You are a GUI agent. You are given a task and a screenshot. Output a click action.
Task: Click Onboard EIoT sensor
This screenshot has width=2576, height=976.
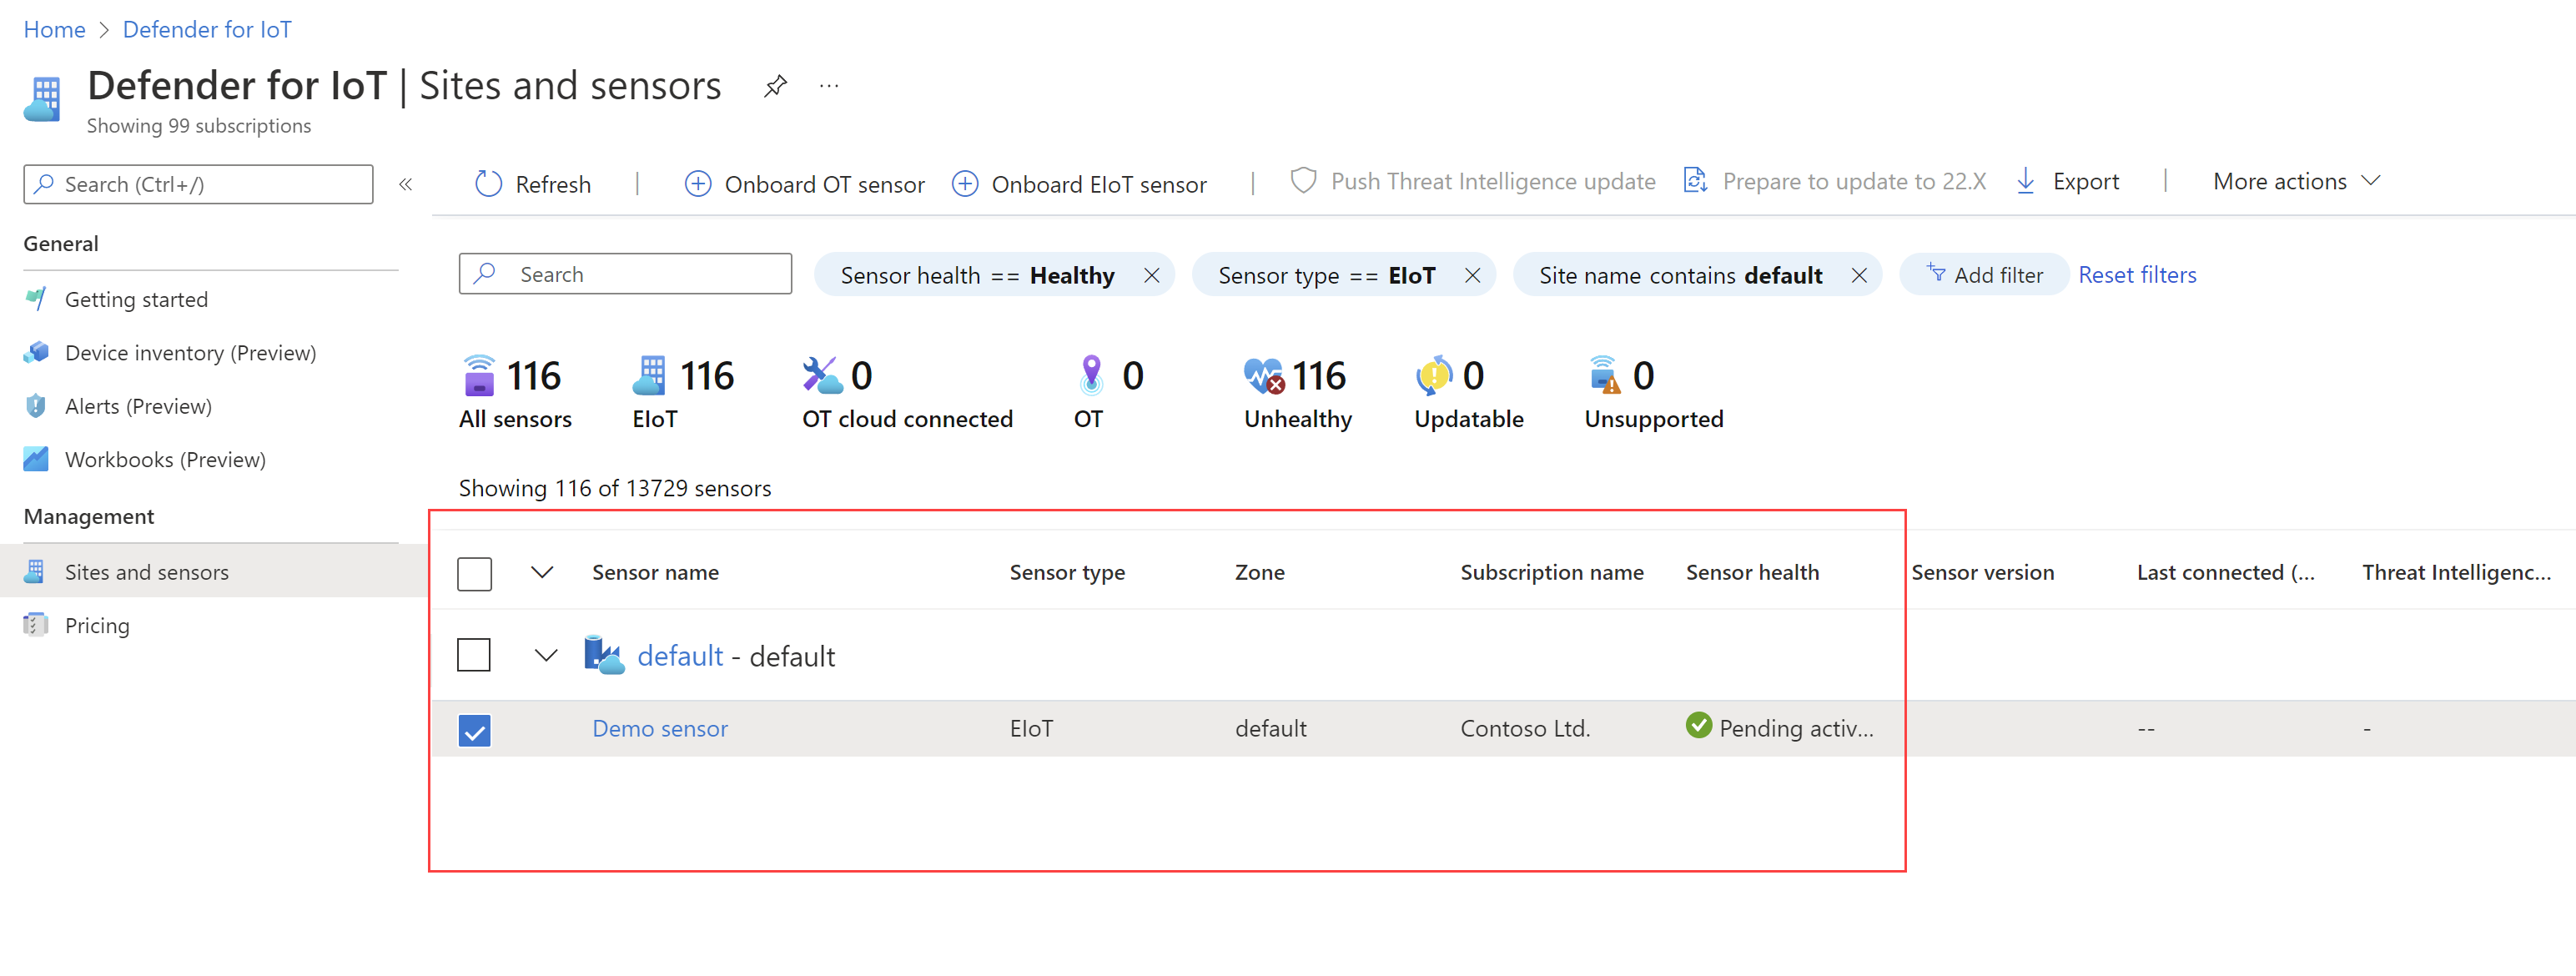[x=1079, y=184]
